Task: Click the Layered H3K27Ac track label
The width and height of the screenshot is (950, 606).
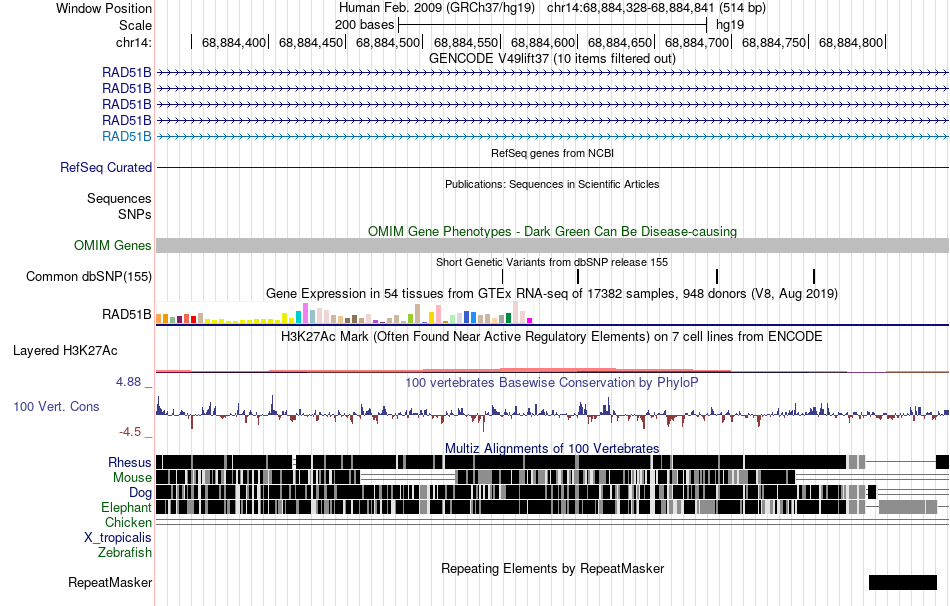Action: point(65,350)
